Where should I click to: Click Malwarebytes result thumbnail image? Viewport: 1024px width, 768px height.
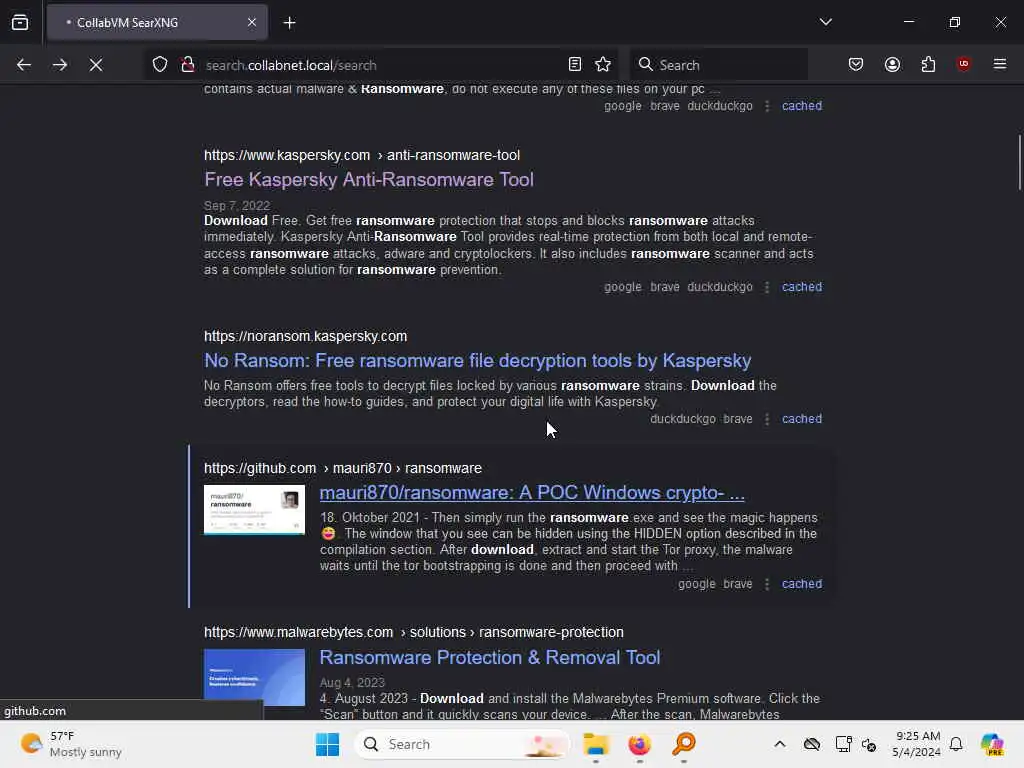coord(254,677)
